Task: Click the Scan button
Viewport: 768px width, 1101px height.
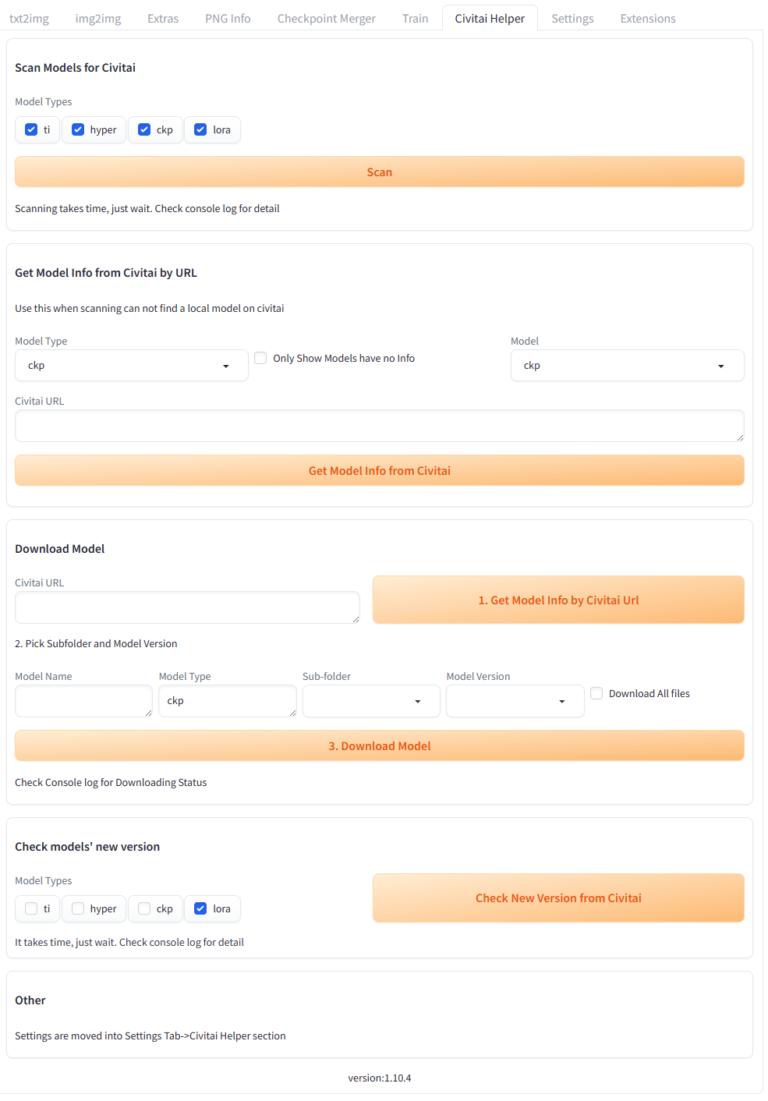Action: pyautogui.click(x=379, y=172)
